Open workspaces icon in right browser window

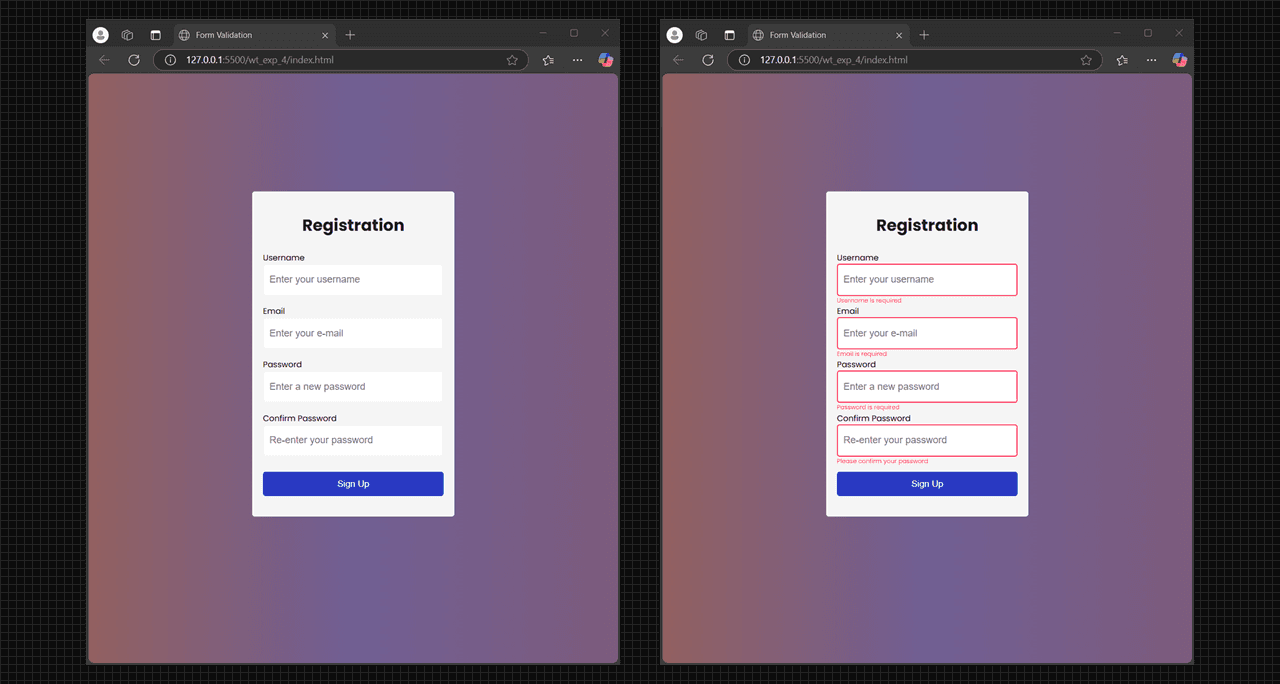click(x=702, y=35)
